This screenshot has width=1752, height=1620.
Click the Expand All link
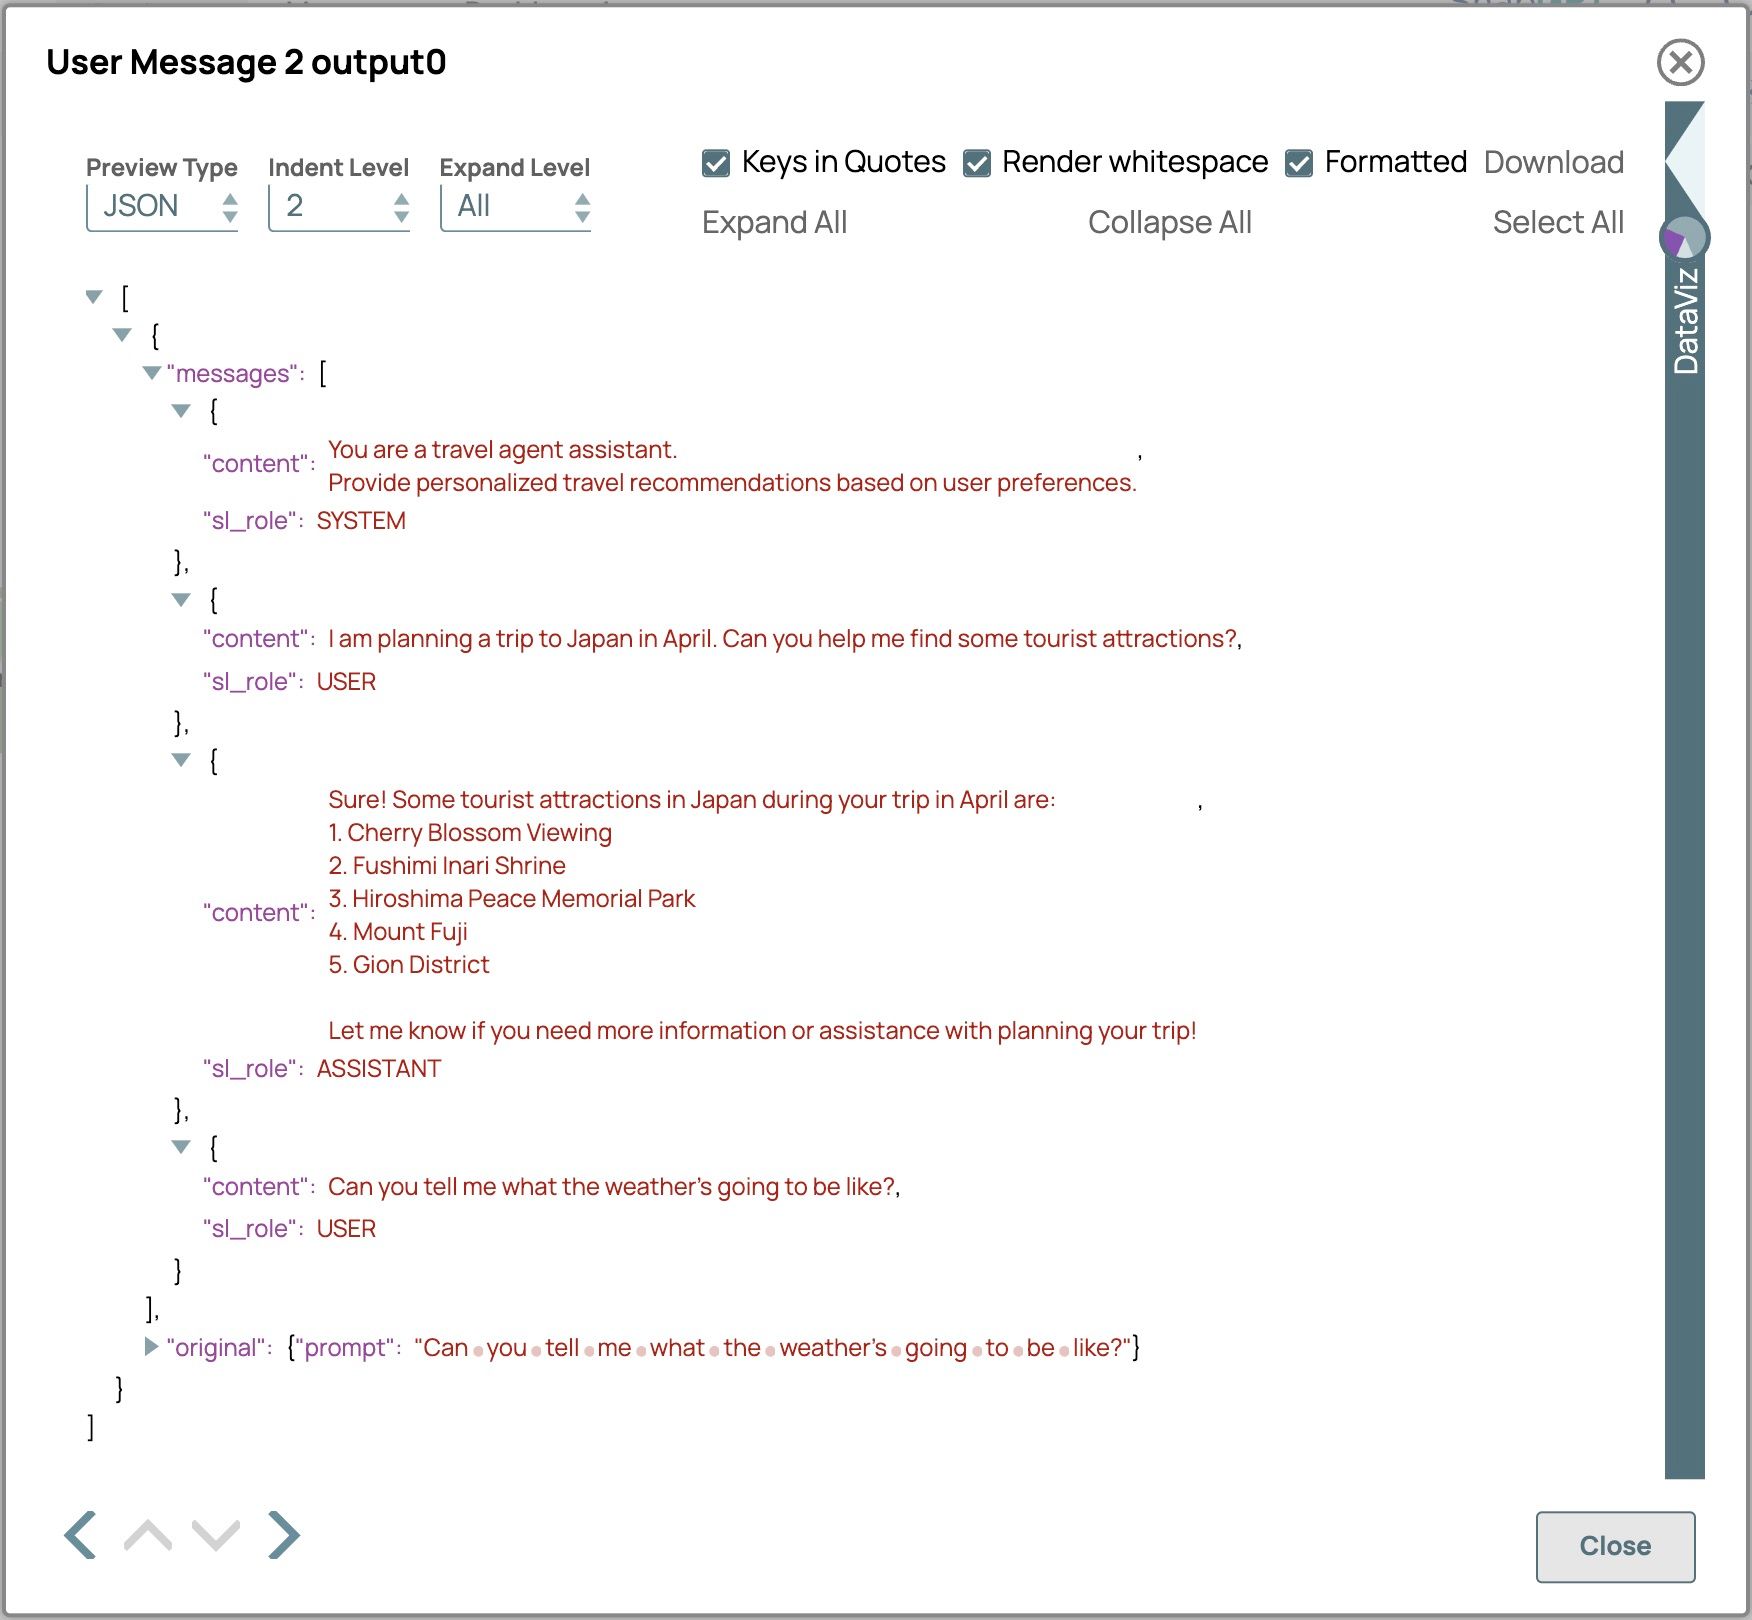[x=774, y=222]
